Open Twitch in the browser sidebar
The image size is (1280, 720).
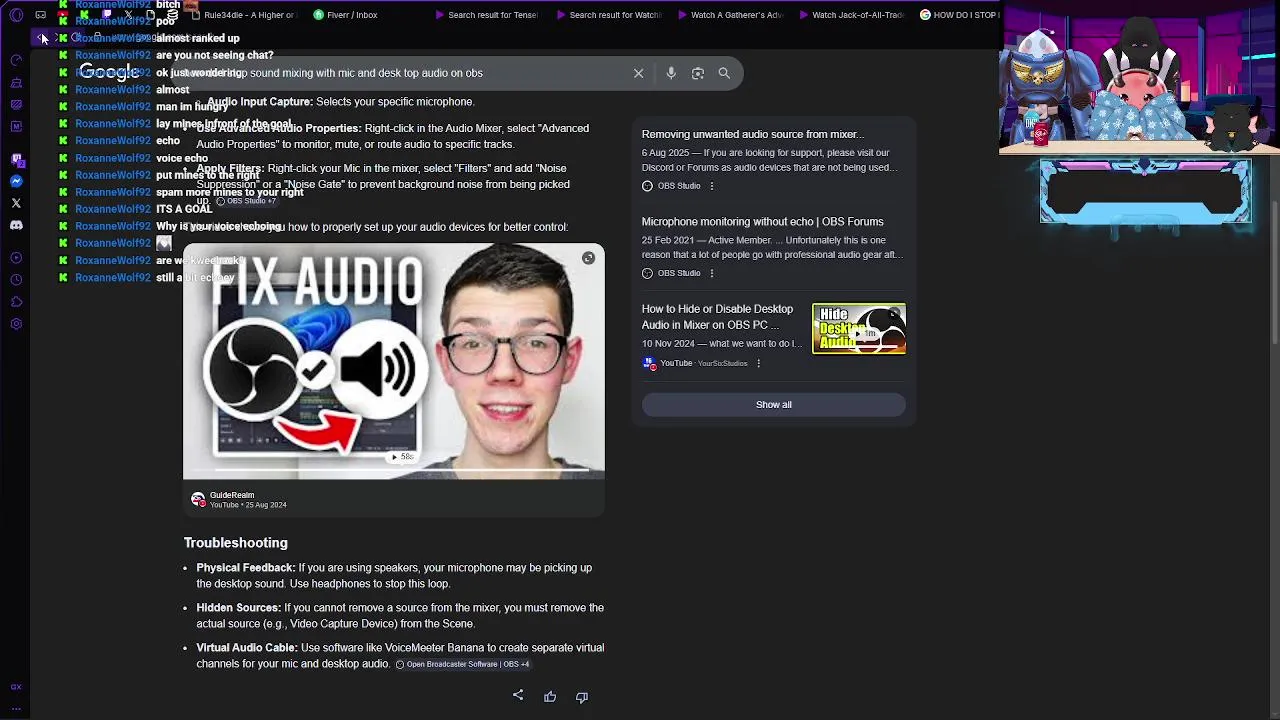[x=16, y=159]
